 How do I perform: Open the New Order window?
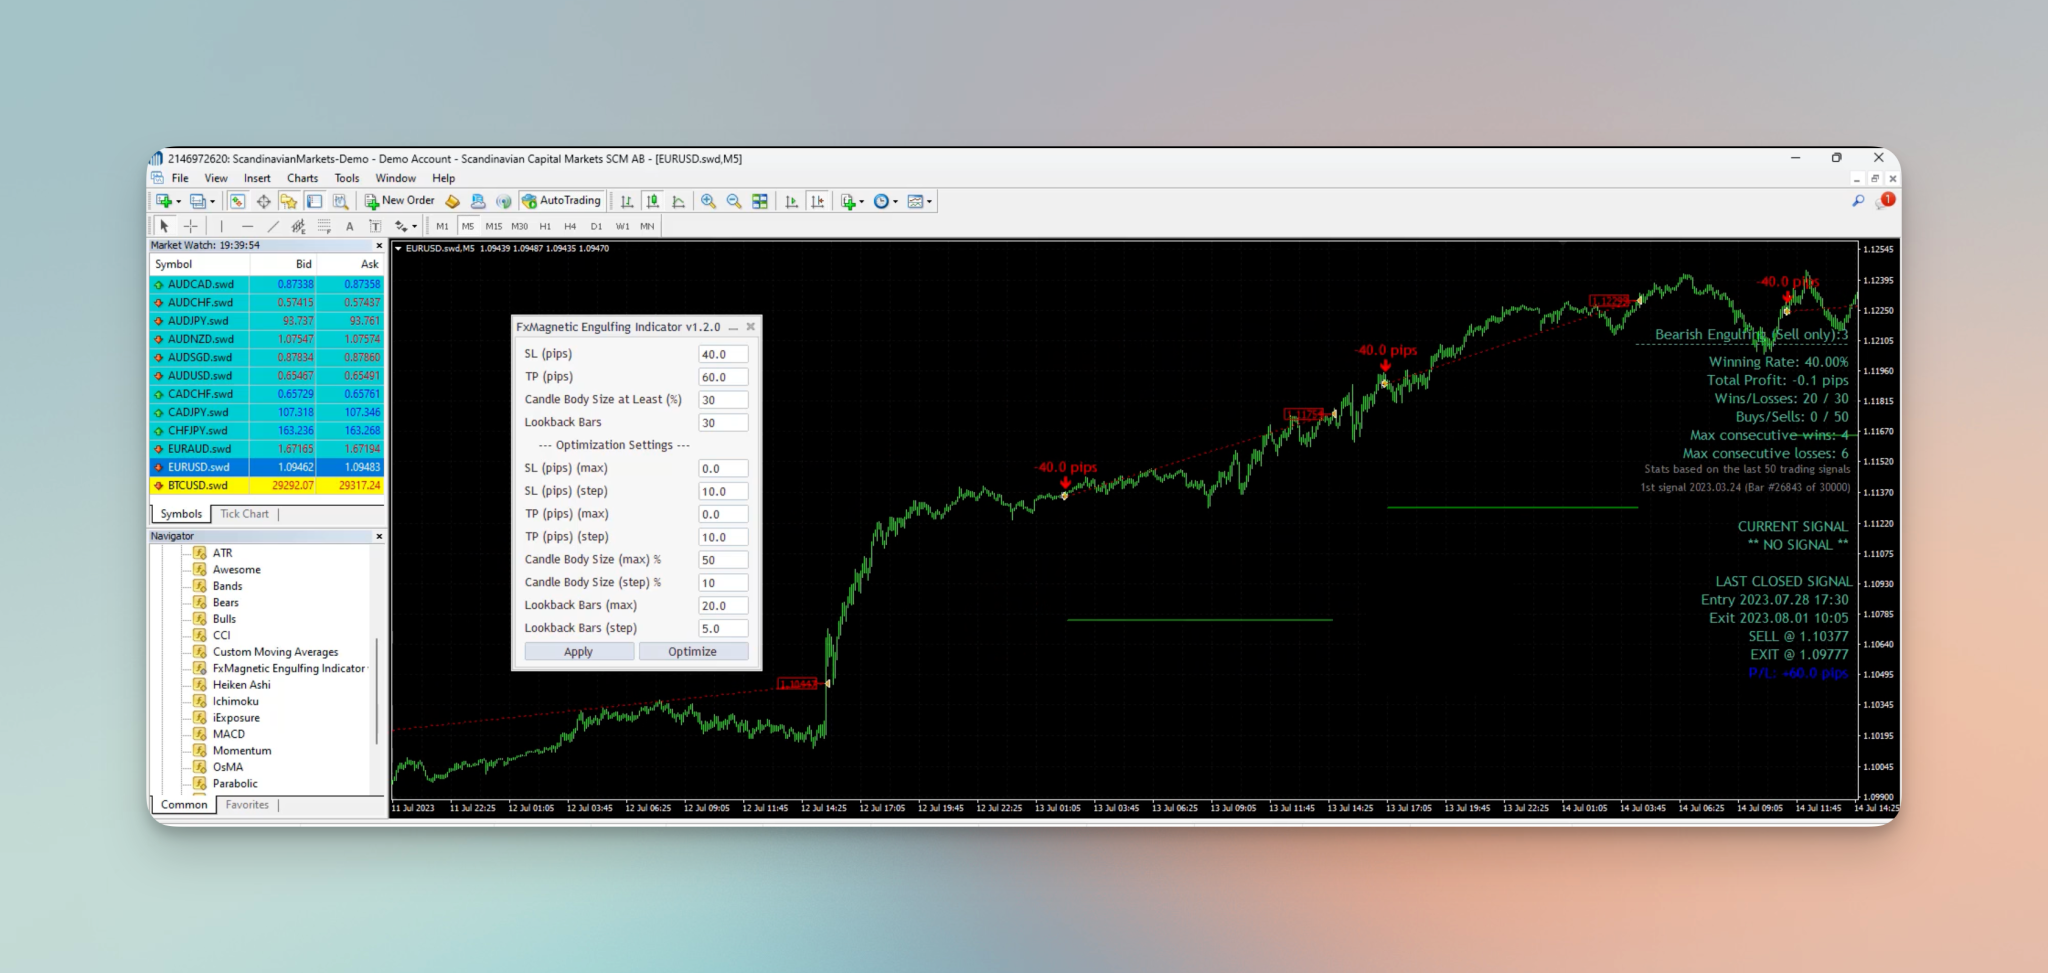398,201
